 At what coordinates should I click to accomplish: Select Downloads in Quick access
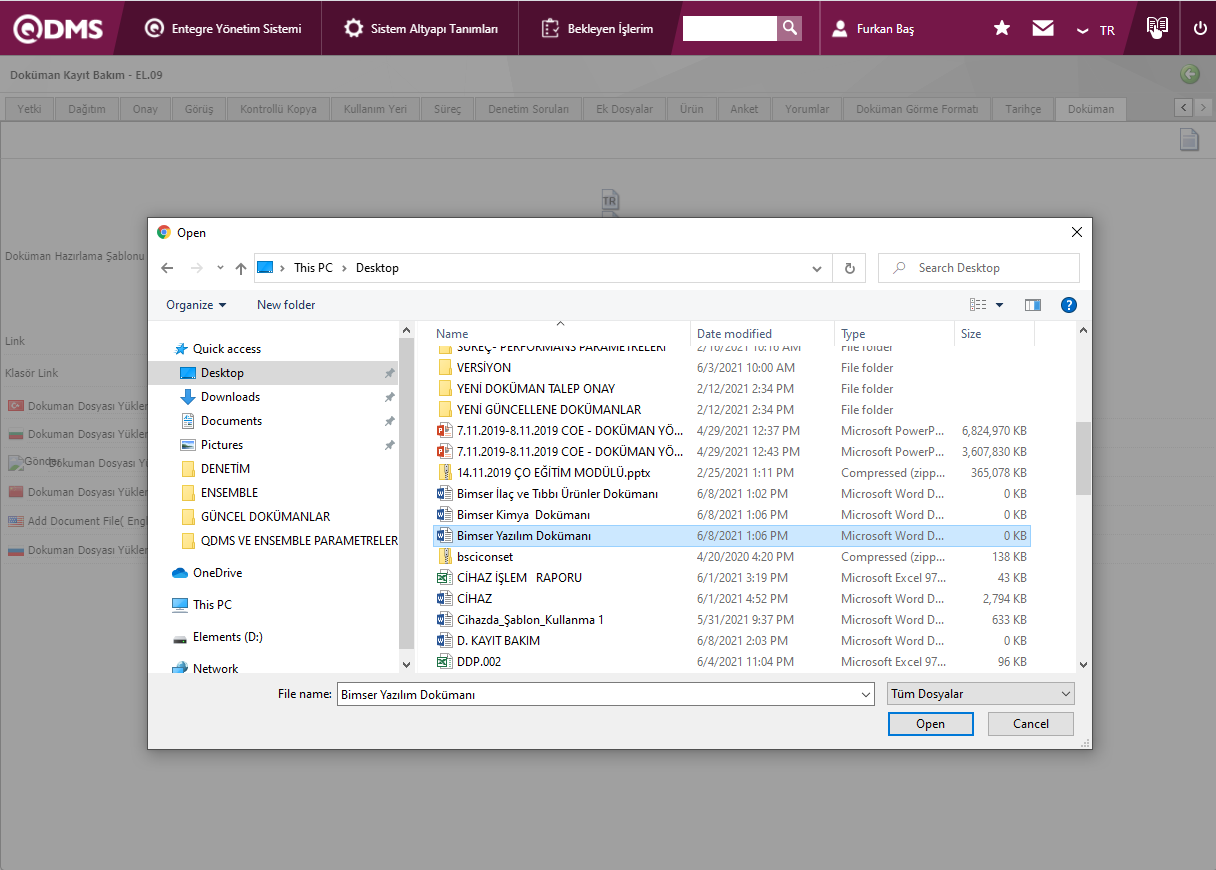(230, 397)
